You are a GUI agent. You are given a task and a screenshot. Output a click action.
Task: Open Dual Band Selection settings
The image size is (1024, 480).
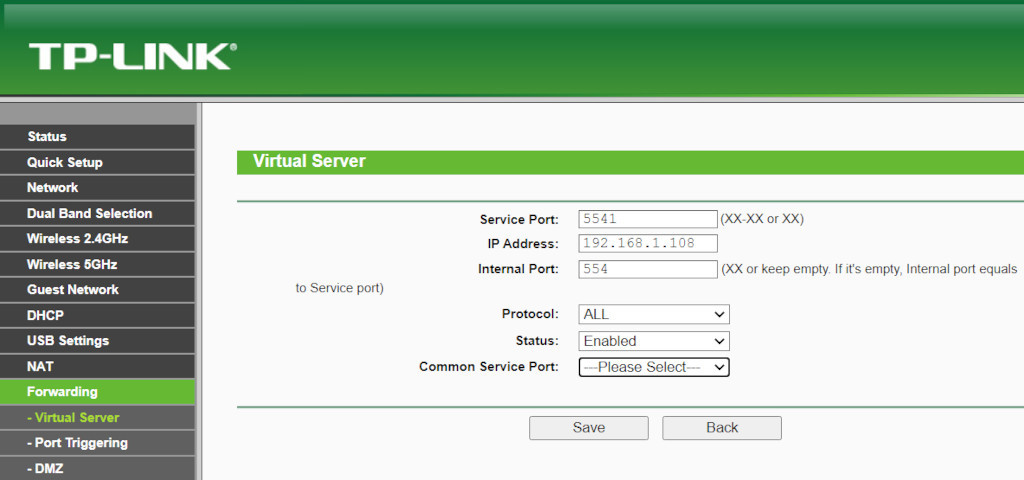90,213
